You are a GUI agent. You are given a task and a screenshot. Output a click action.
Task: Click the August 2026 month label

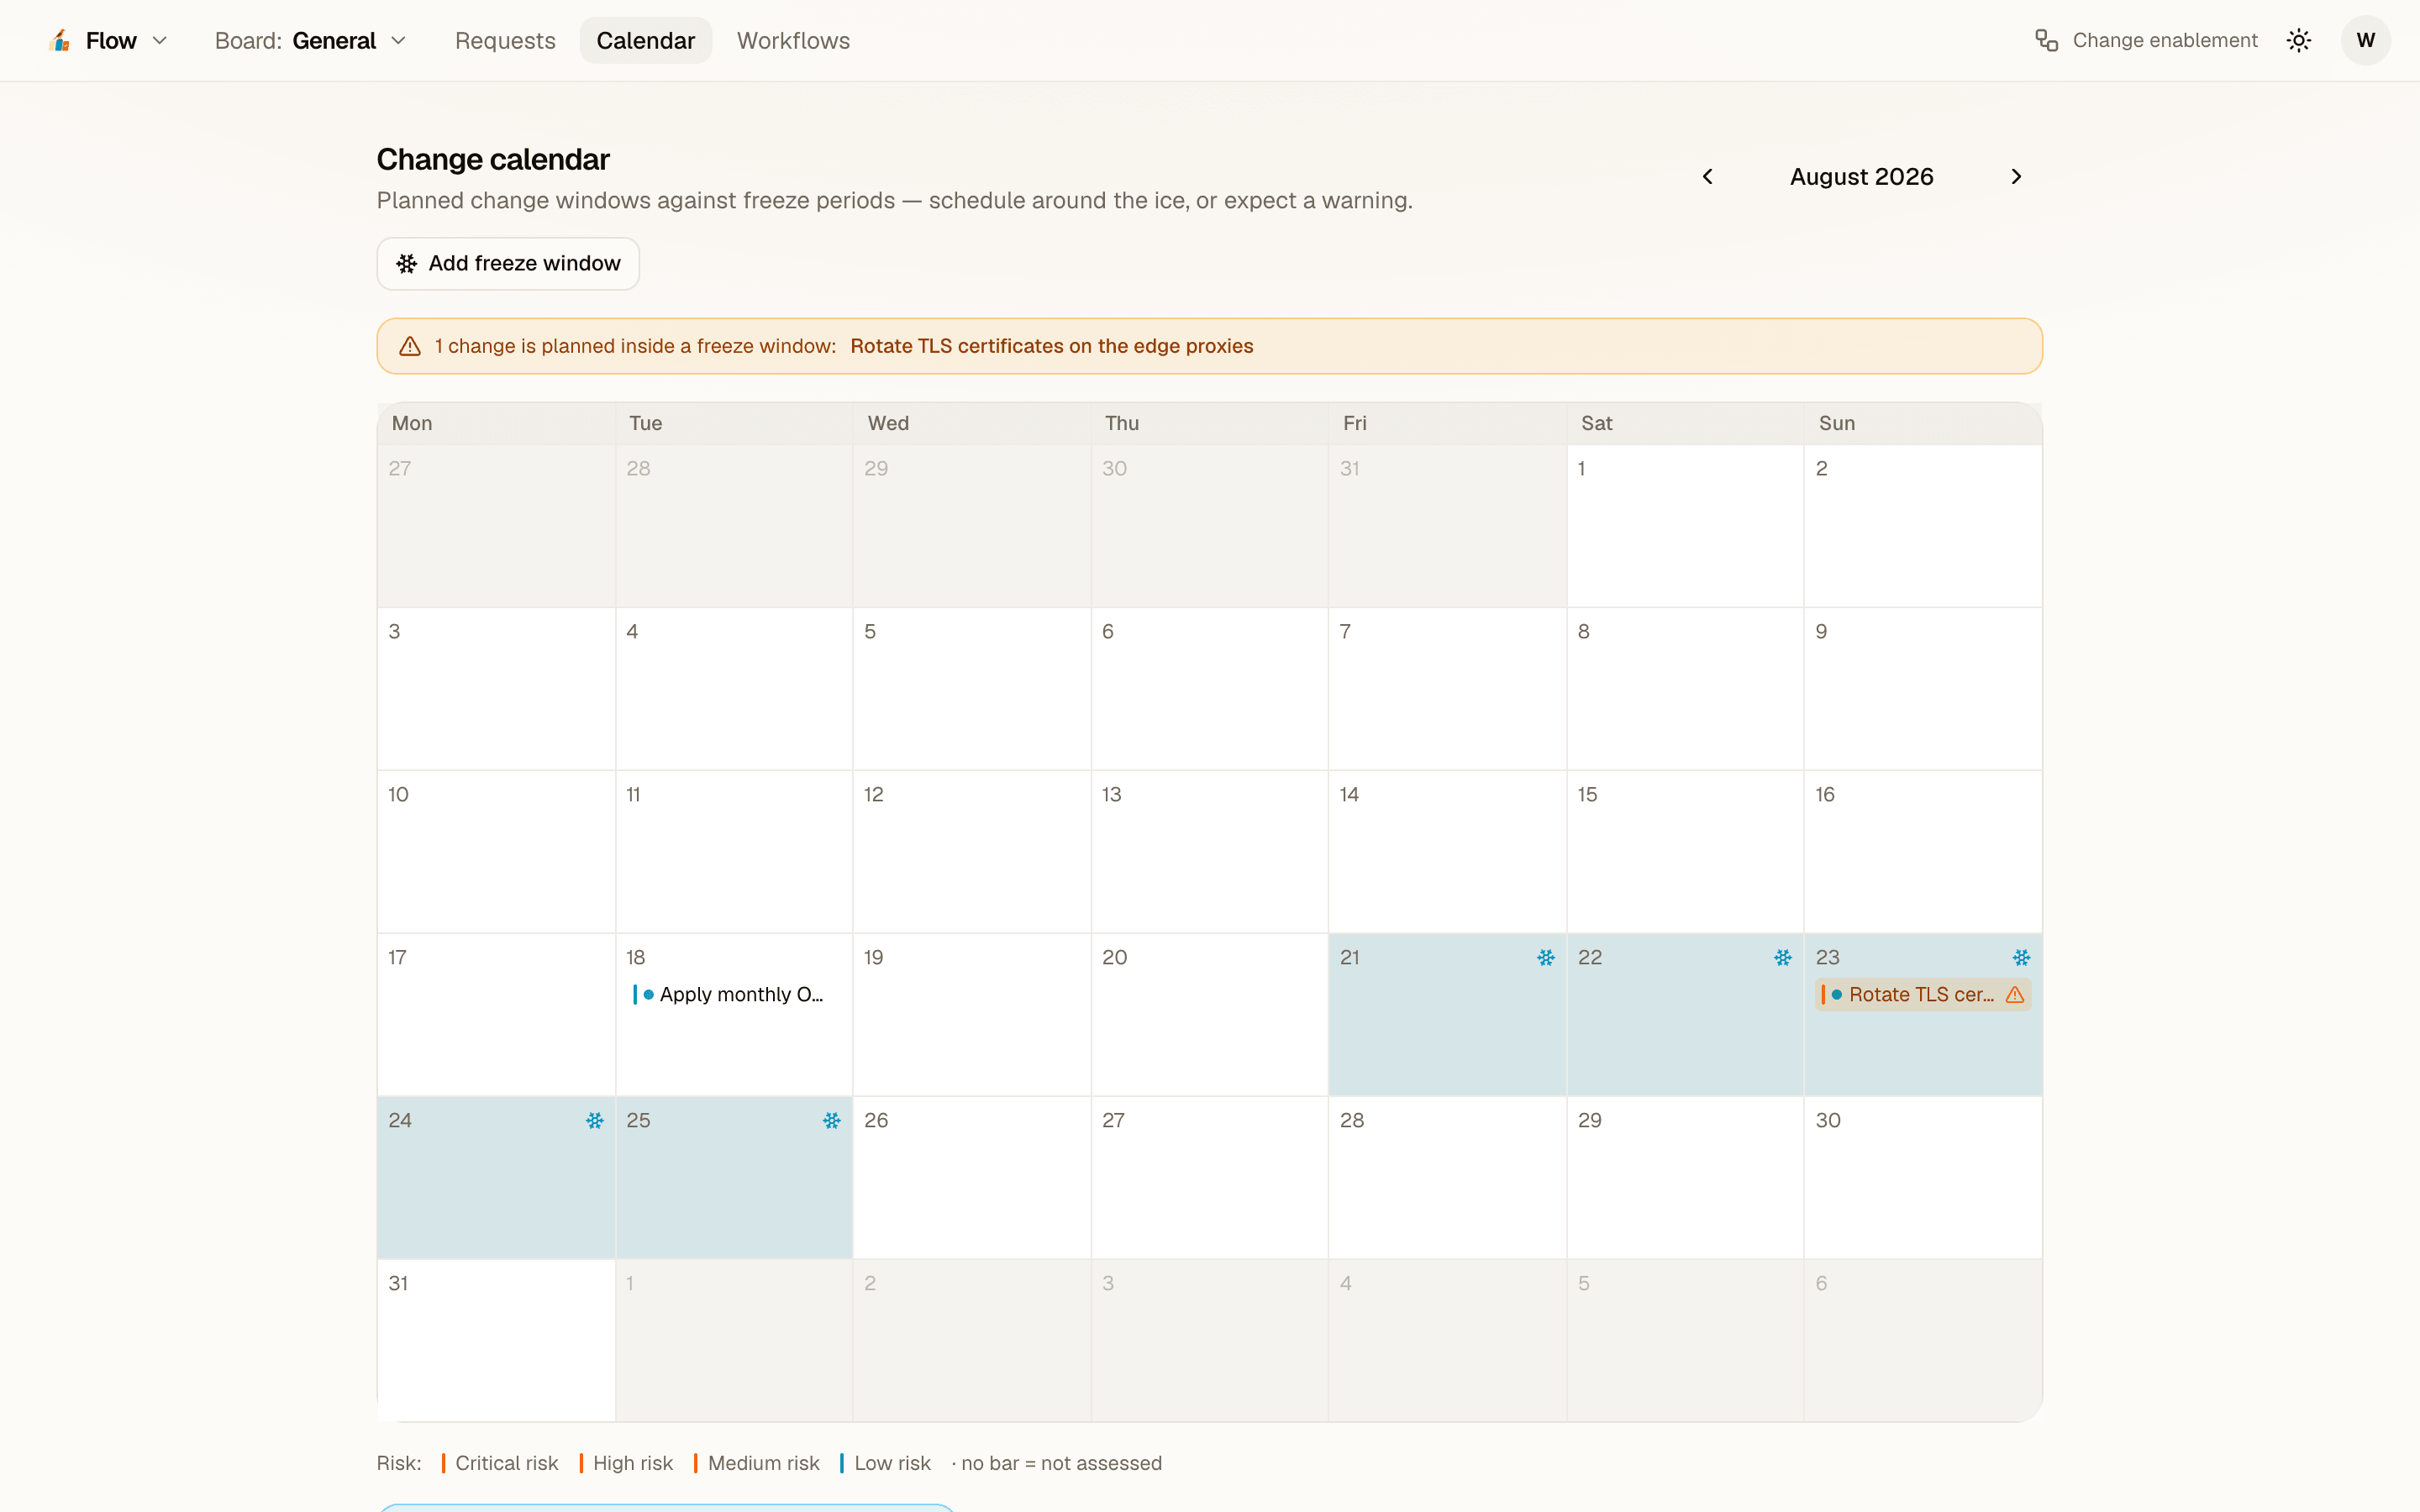point(1861,177)
